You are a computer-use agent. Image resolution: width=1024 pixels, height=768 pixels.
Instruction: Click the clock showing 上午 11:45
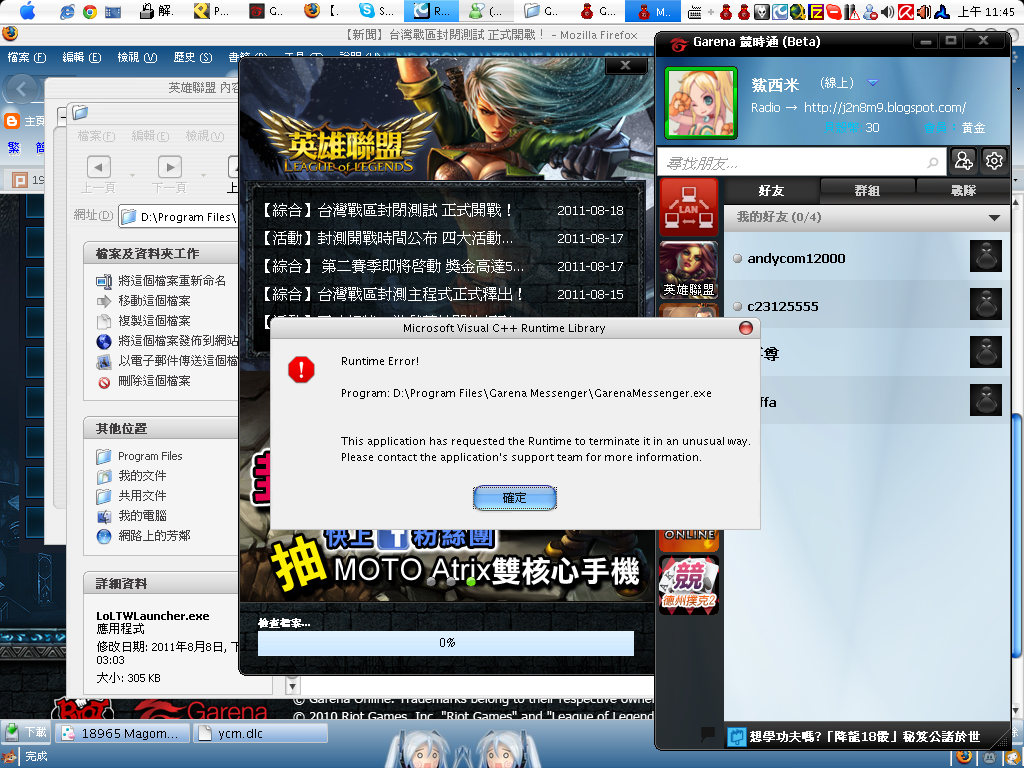click(x=986, y=11)
